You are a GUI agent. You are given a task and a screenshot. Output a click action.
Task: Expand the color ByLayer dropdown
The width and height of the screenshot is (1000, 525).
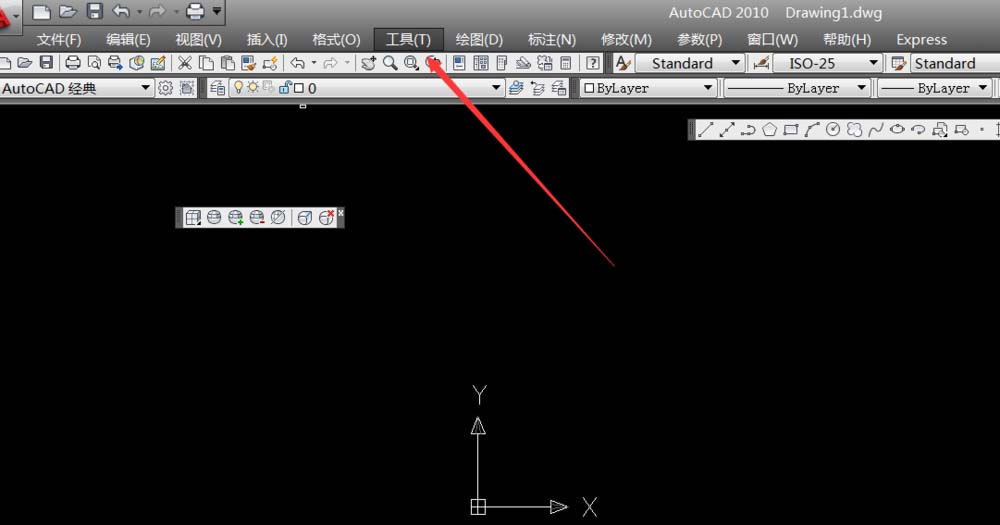coord(707,87)
